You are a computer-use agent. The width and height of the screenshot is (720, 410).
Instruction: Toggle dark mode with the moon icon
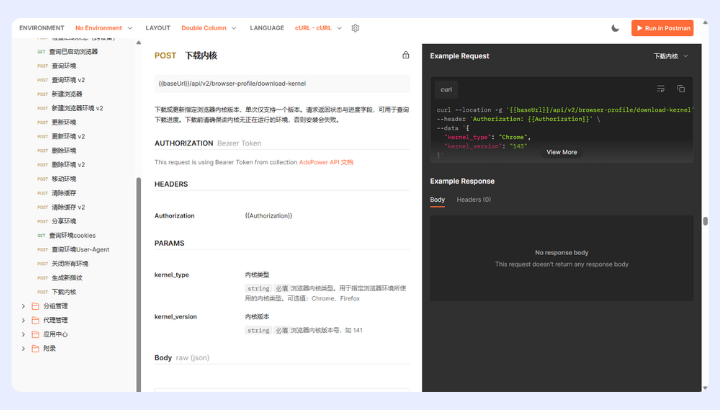click(x=615, y=28)
